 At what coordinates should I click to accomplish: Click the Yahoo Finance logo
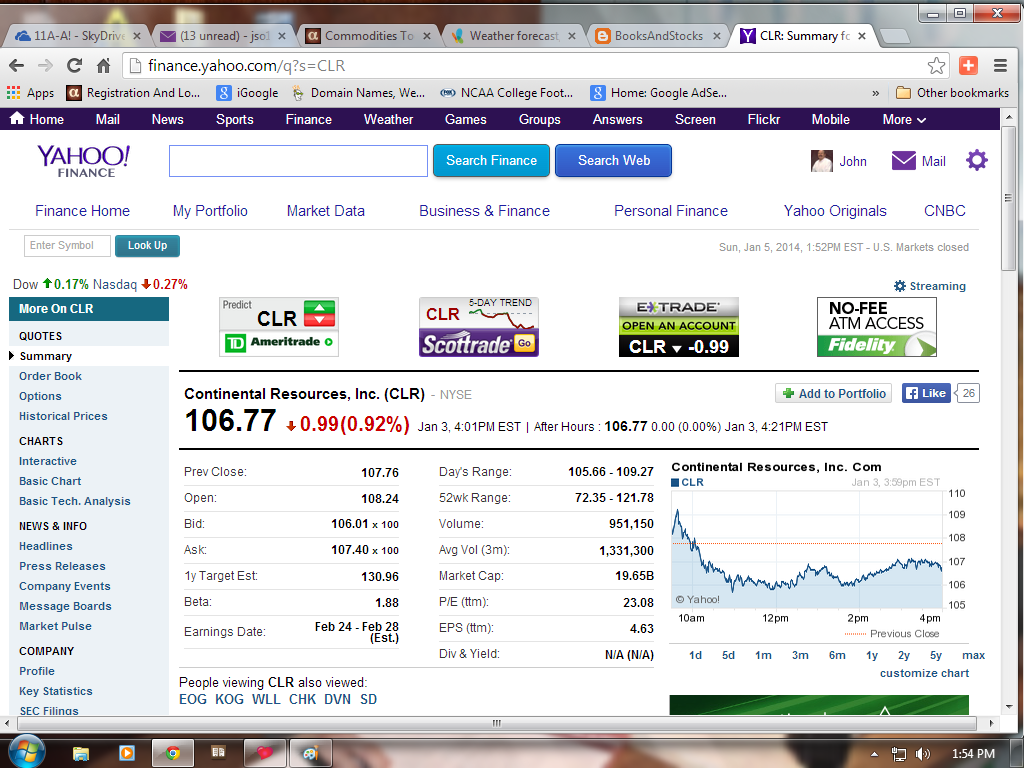(84, 161)
